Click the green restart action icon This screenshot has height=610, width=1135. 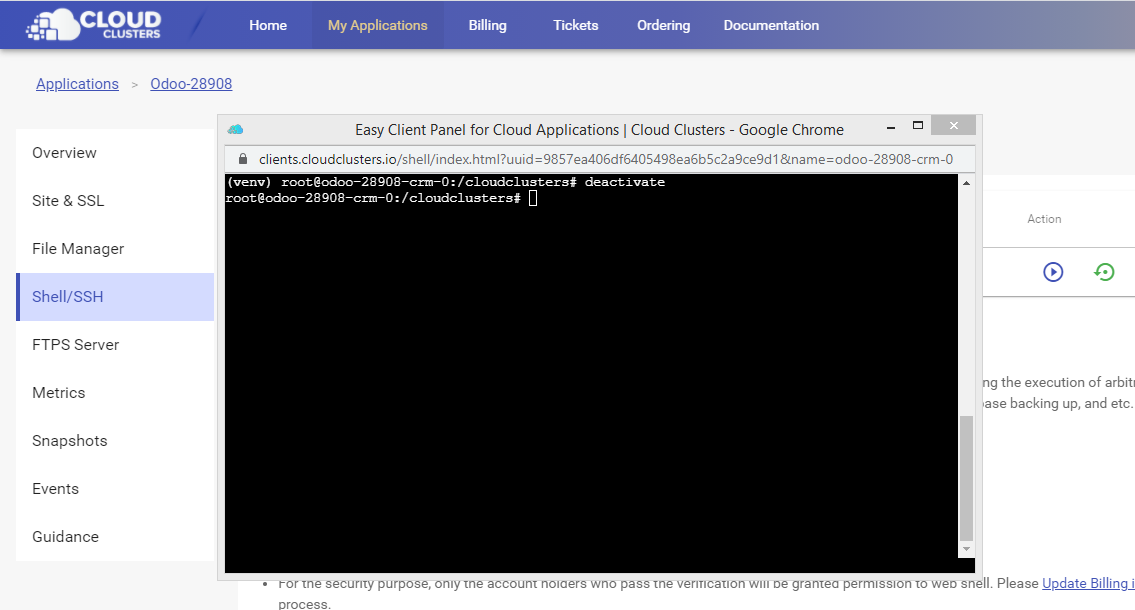pyautogui.click(x=1105, y=271)
